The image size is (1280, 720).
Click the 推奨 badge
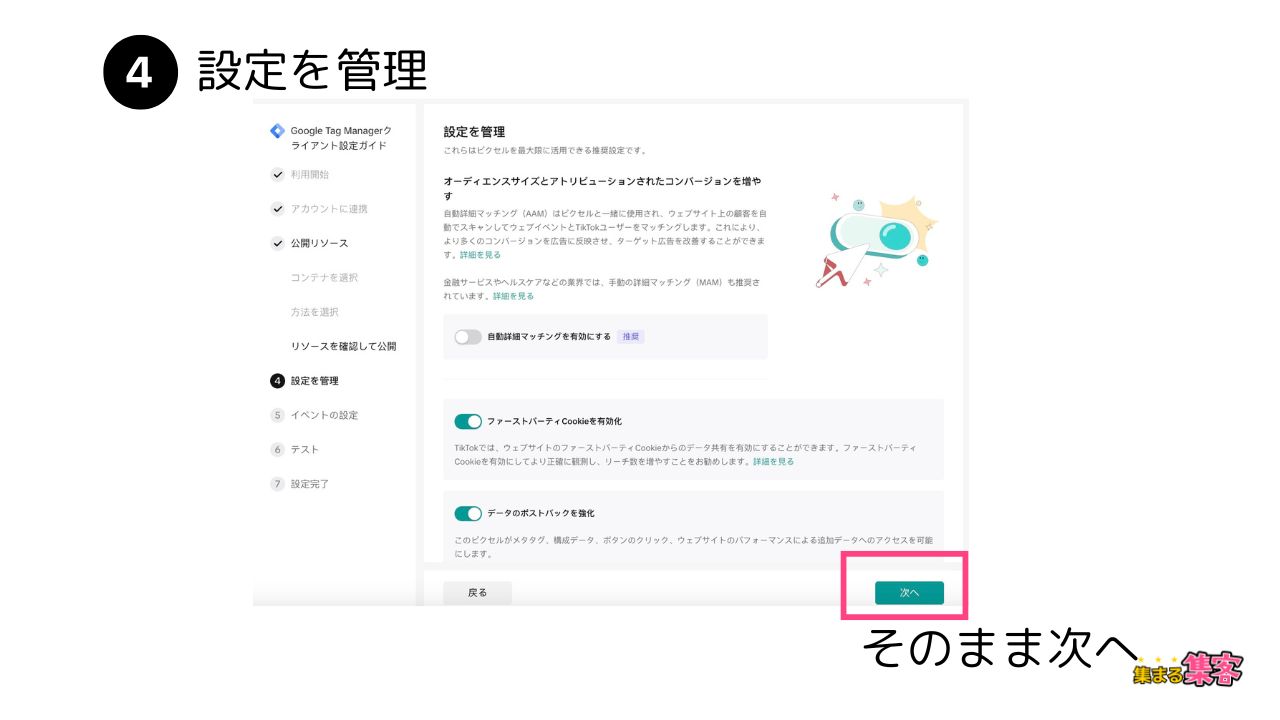[631, 337]
